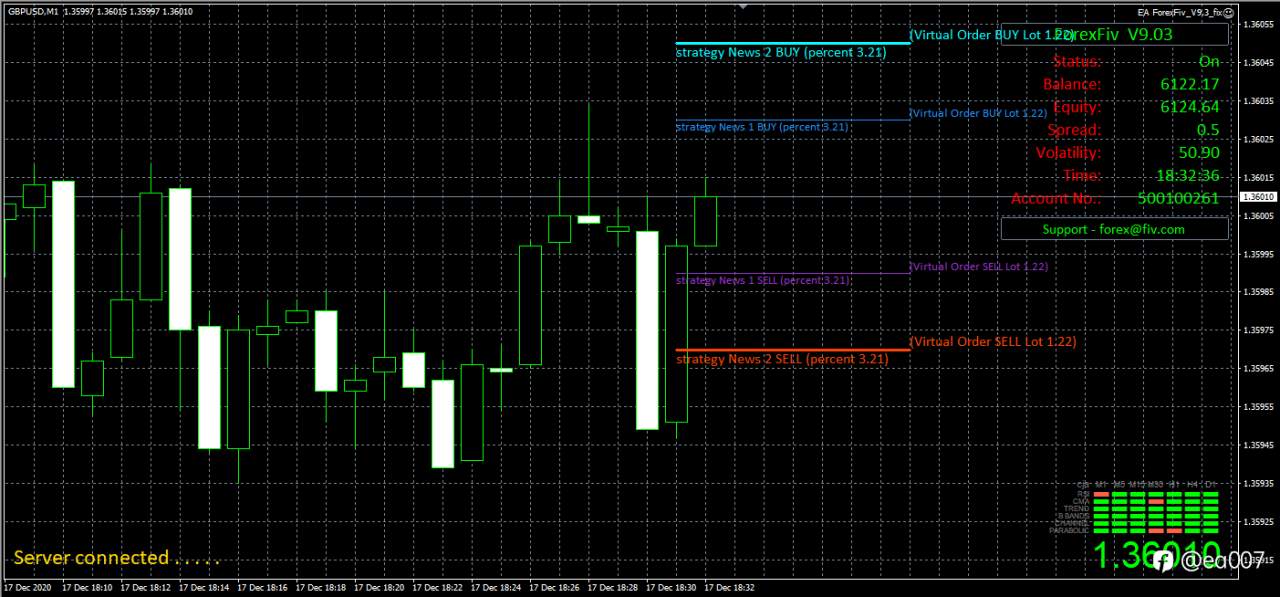Viewport: 1280px width, 597px height.
Task: Select the TREND indicator row label
Action: (x=1079, y=508)
